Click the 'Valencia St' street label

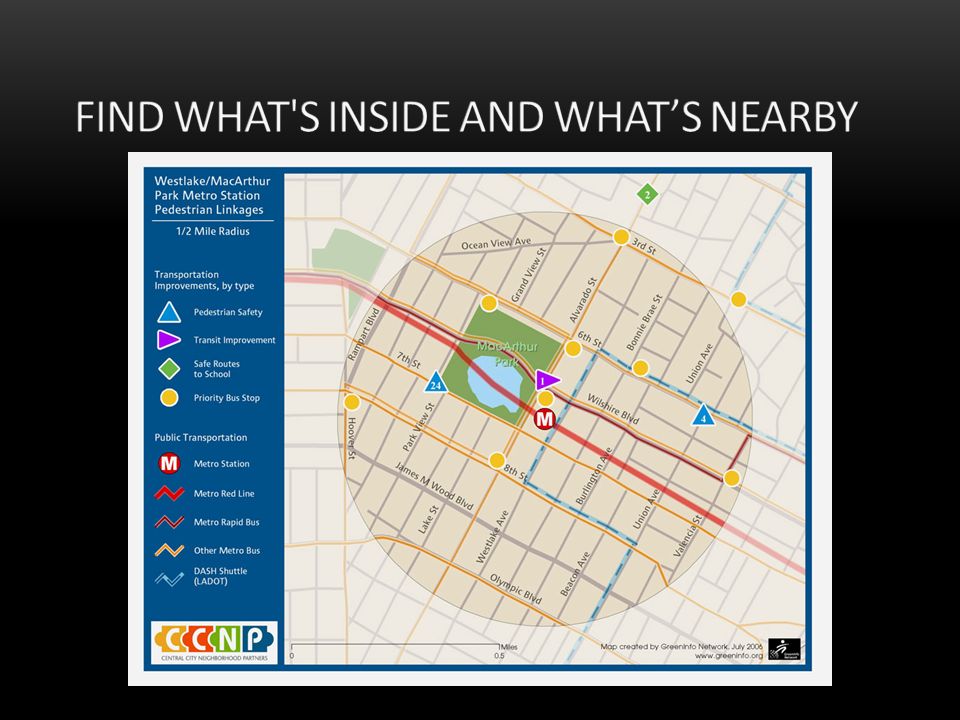point(688,536)
